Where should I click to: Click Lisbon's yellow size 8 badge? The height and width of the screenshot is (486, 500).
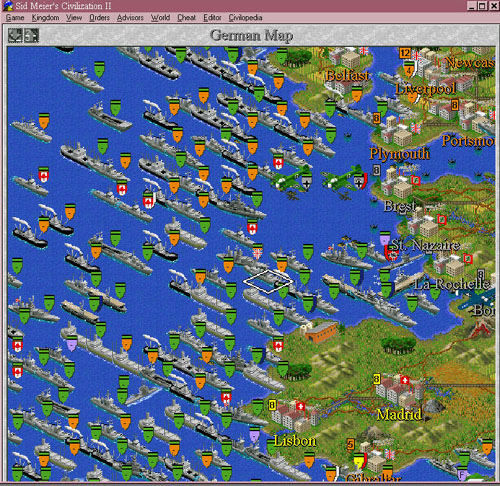pyautogui.click(x=272, y=405)
